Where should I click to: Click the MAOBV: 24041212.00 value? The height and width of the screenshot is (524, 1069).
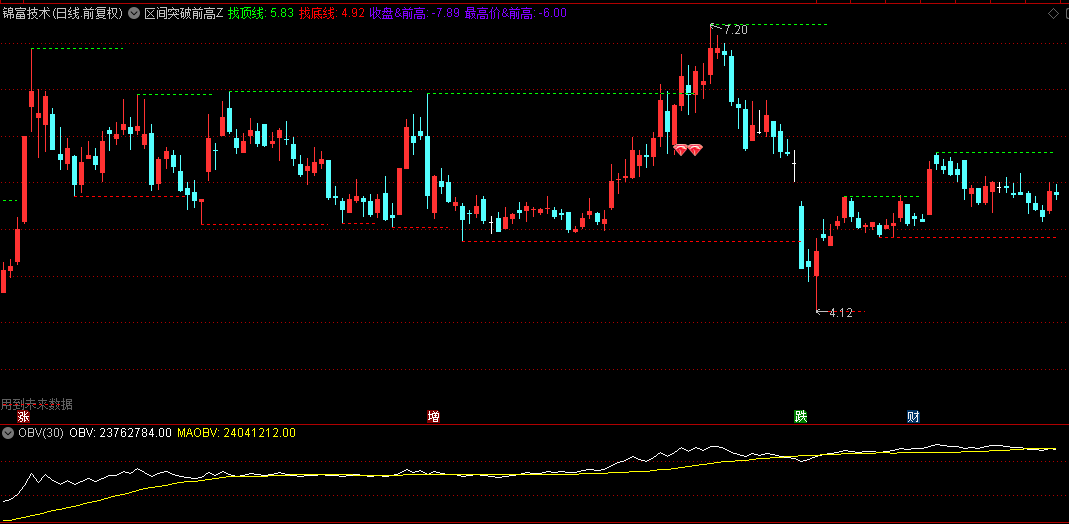tap(236, 433)
